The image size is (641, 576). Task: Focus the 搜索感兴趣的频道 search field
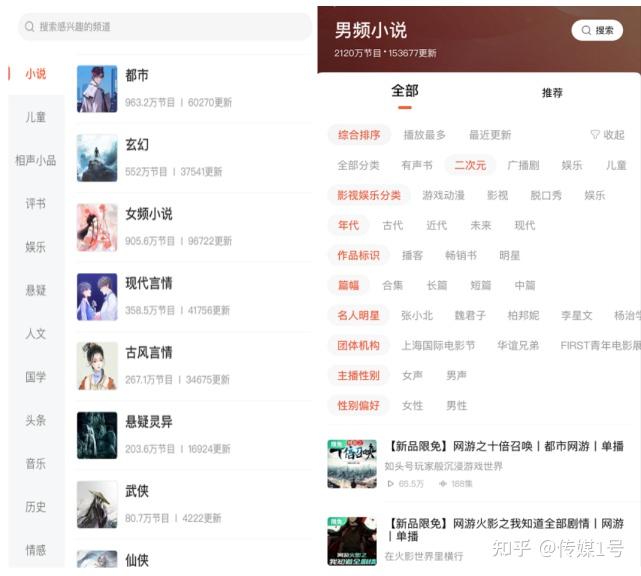(165, 27)
